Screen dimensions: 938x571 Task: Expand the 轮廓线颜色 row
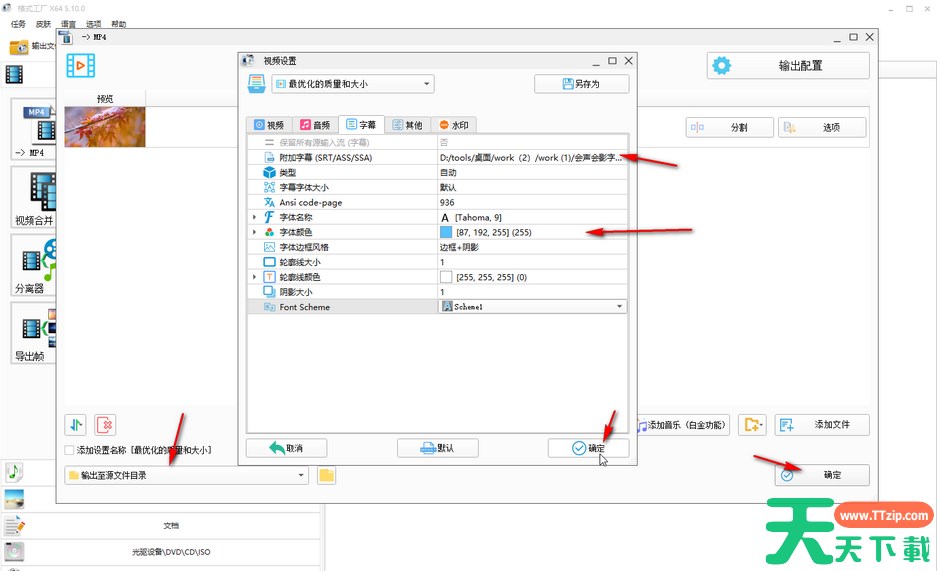click(254, 277)
